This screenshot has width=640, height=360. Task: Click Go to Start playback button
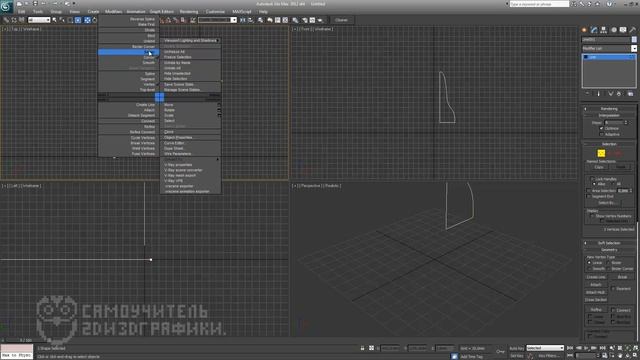click(x=570, y=348)
